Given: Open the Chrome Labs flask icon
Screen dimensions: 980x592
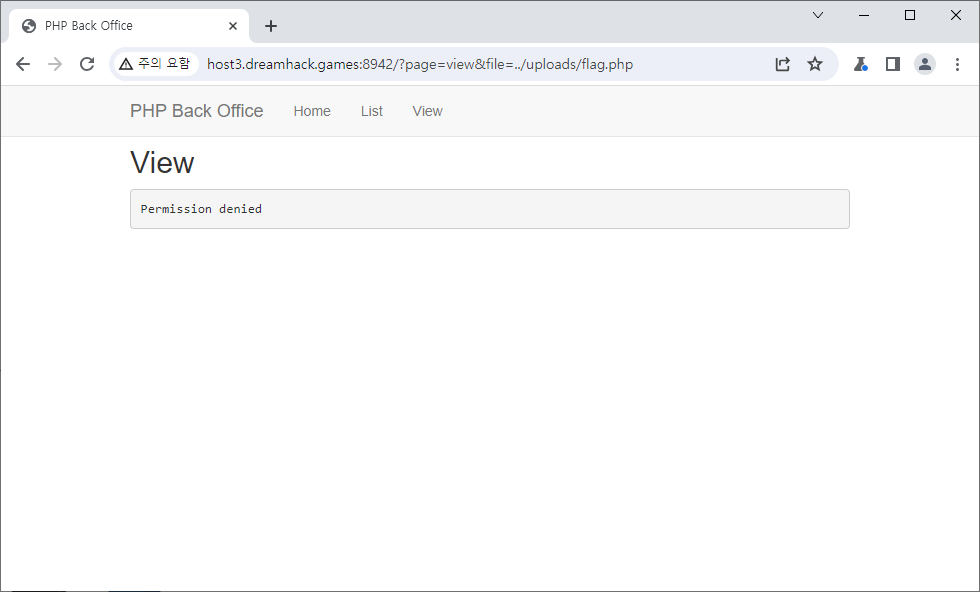Looking at the screenshot, I should 860,64.
